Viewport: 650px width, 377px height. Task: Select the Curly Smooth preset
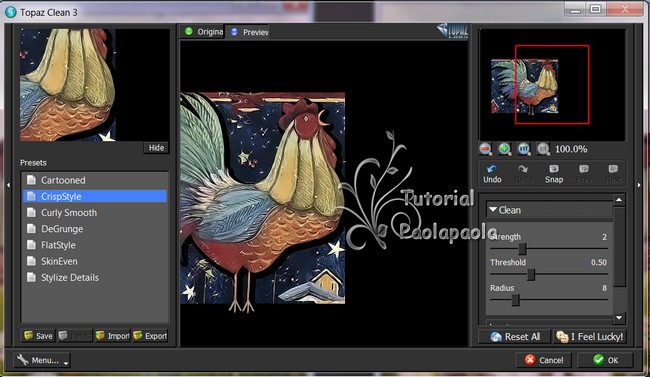pos(95,212)
